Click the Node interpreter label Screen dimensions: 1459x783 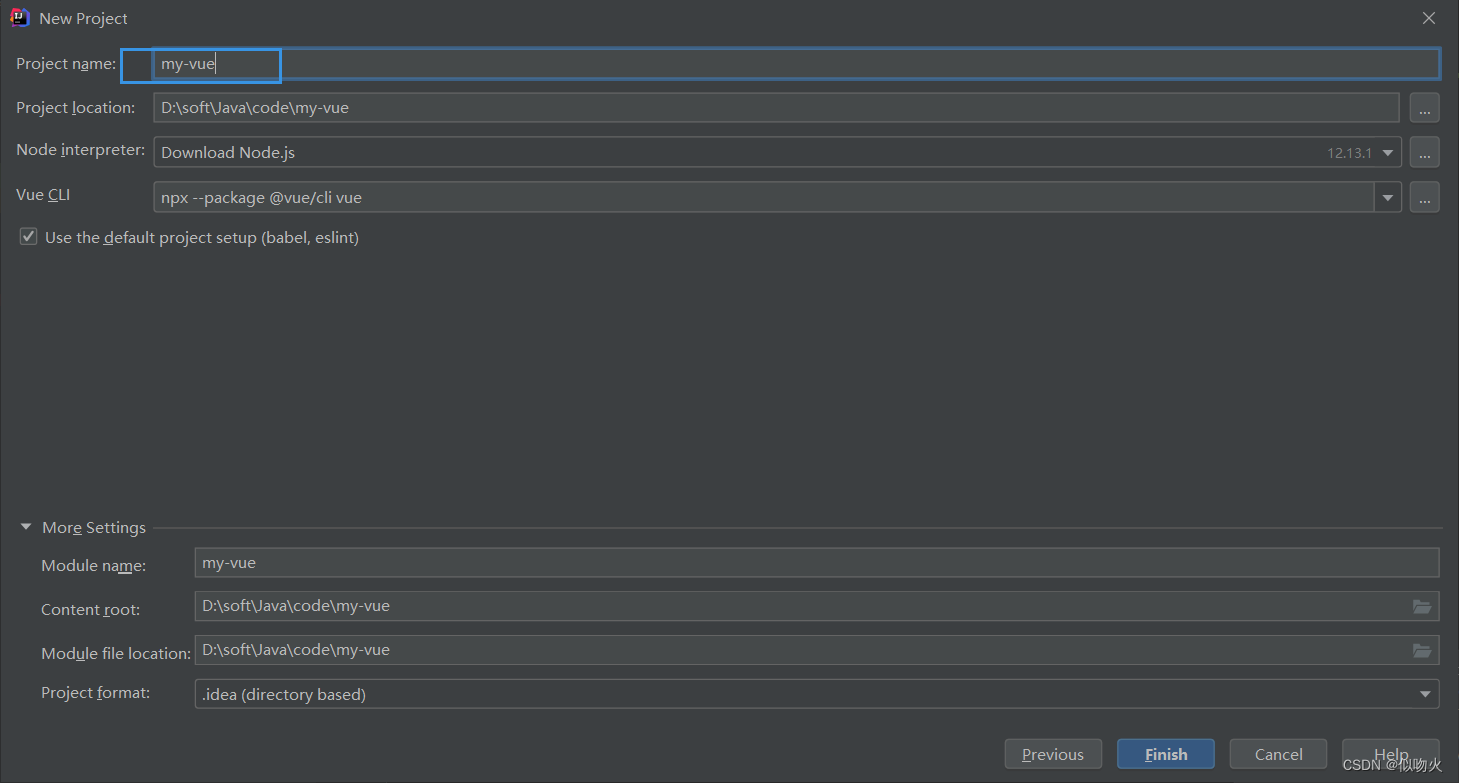[80, 150]
